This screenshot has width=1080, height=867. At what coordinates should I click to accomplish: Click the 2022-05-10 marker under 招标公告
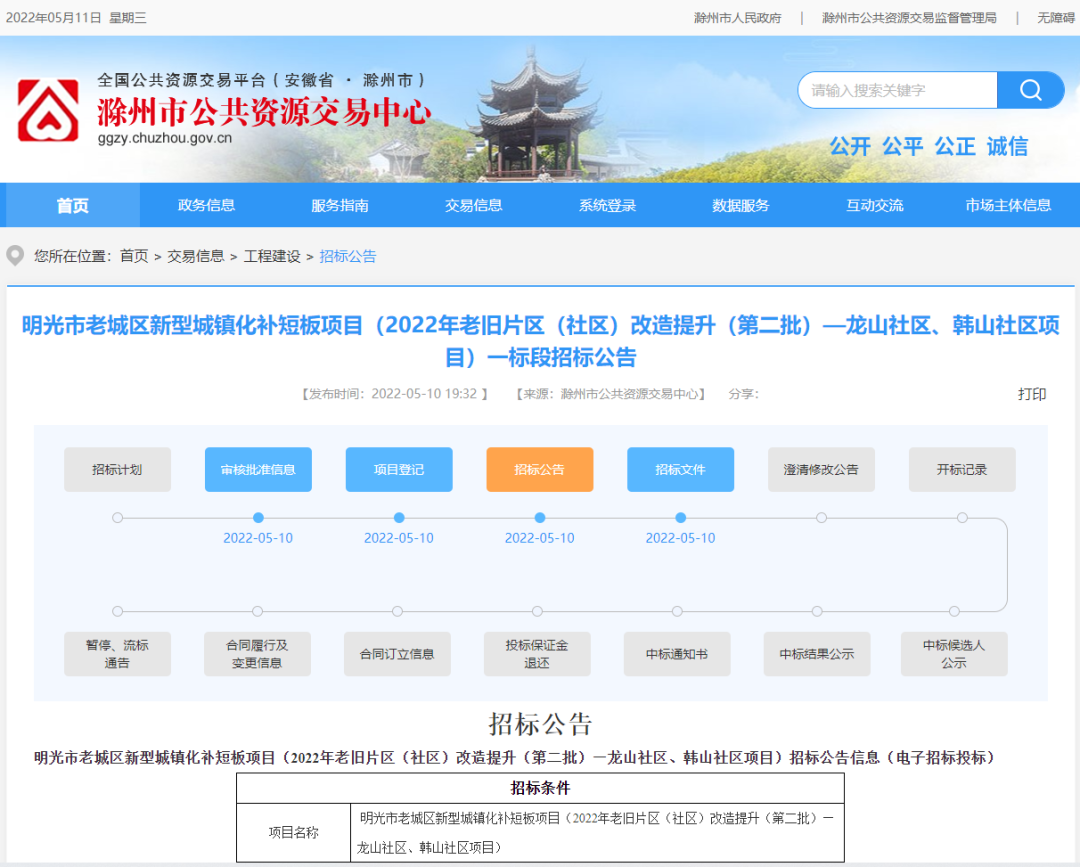pyautogui.click(x=539, y=537)
